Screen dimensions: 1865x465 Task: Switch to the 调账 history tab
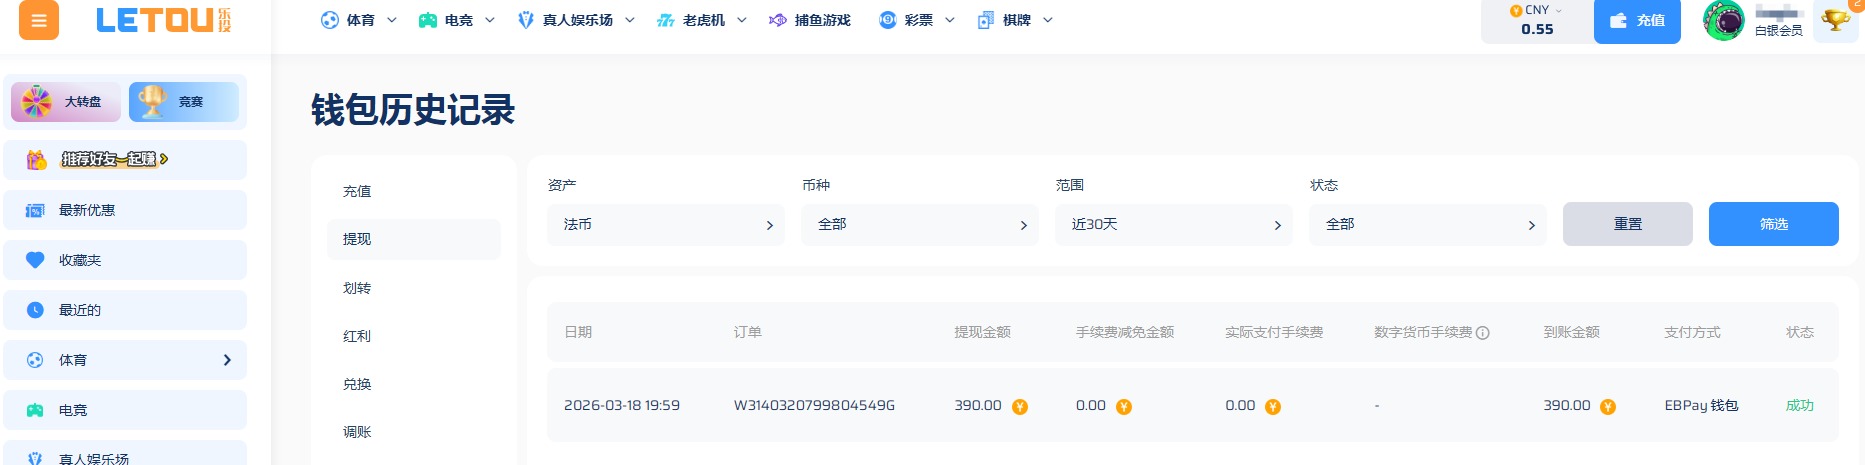click(x=413, y=432)
